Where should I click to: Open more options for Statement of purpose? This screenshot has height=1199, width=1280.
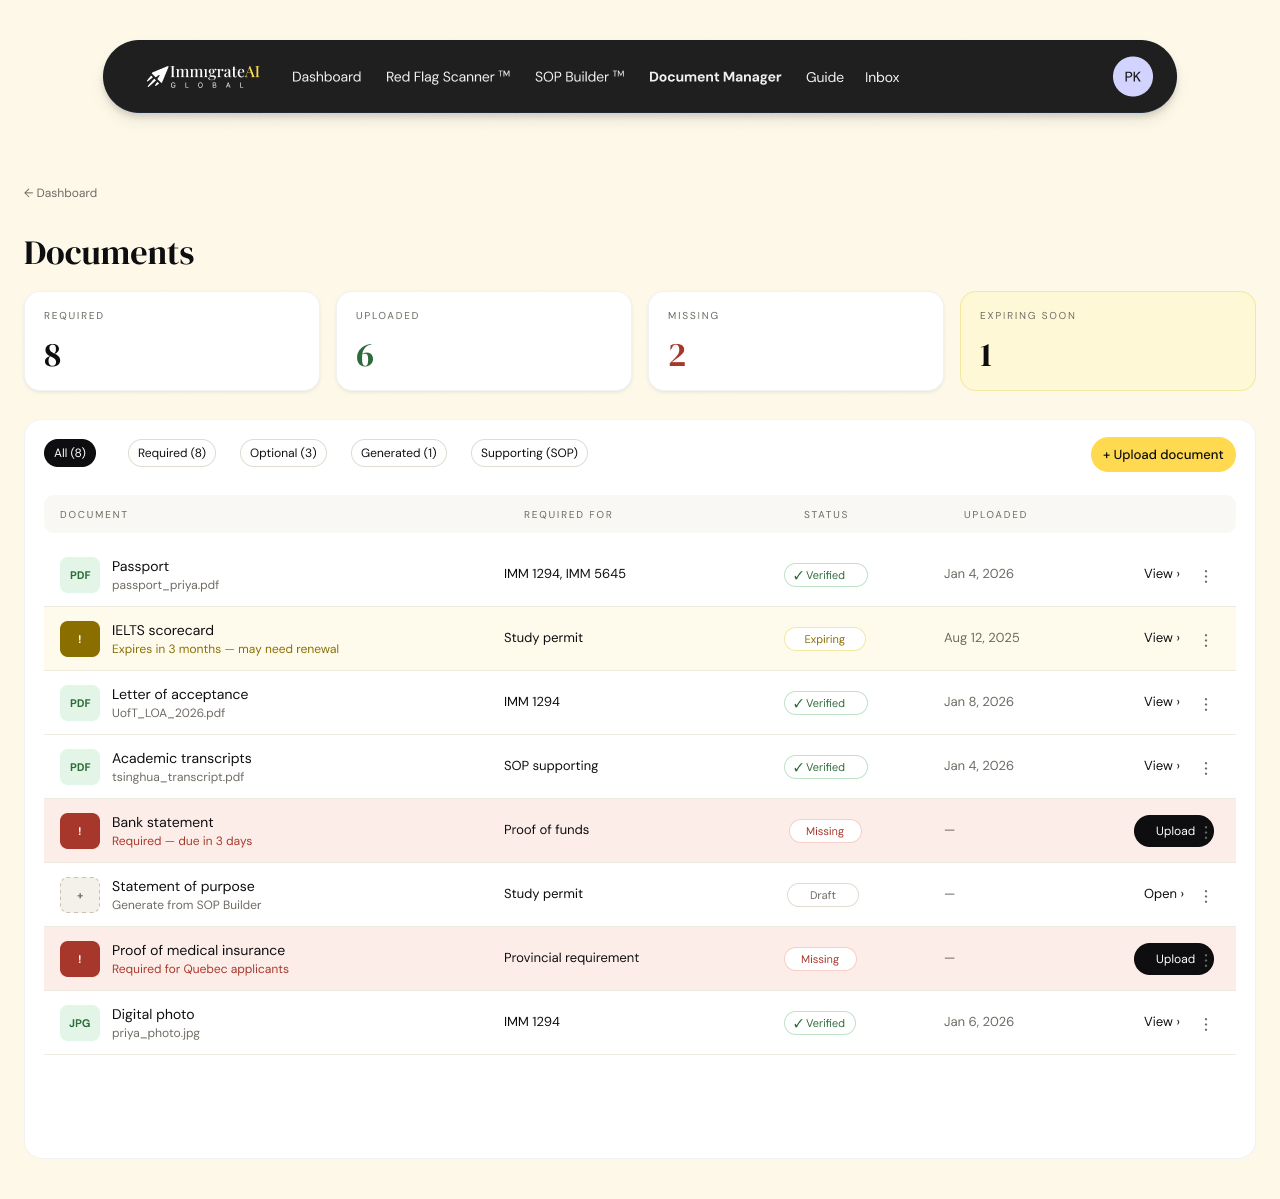[1206, 896]
